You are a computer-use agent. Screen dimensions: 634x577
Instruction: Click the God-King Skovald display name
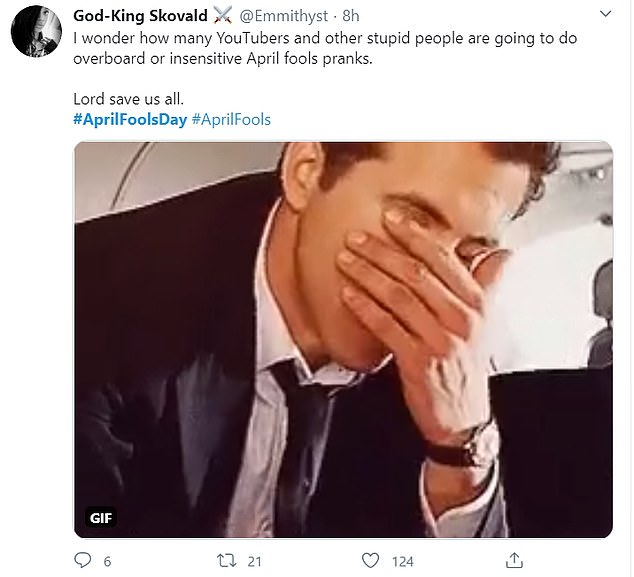[x=138, y=16]
